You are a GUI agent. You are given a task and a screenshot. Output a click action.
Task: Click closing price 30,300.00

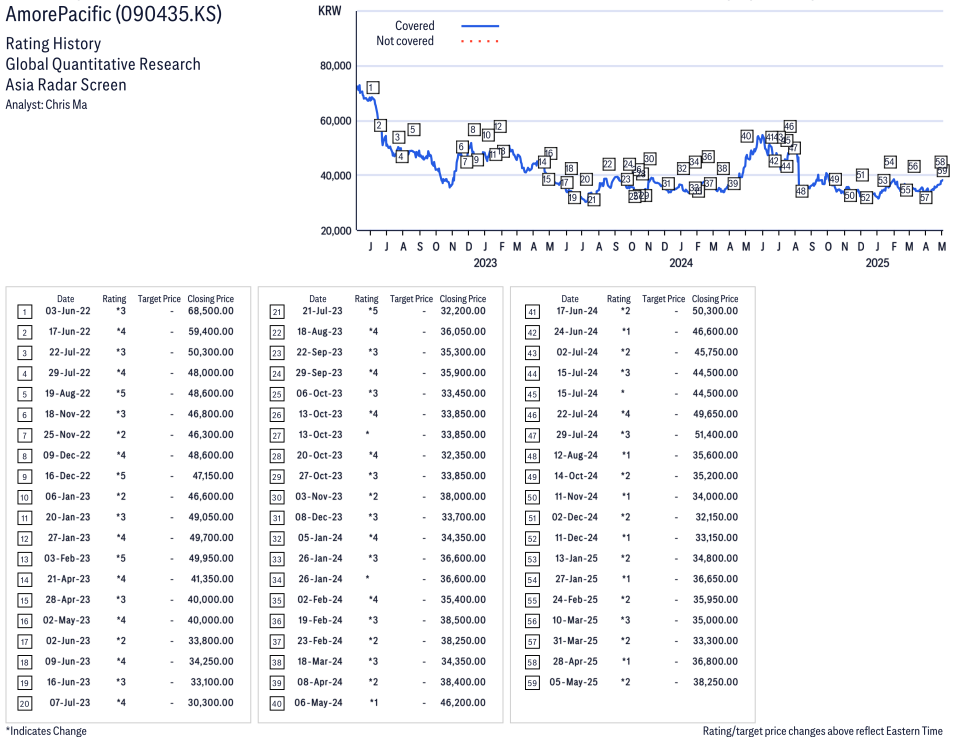(x=211, y=702)
